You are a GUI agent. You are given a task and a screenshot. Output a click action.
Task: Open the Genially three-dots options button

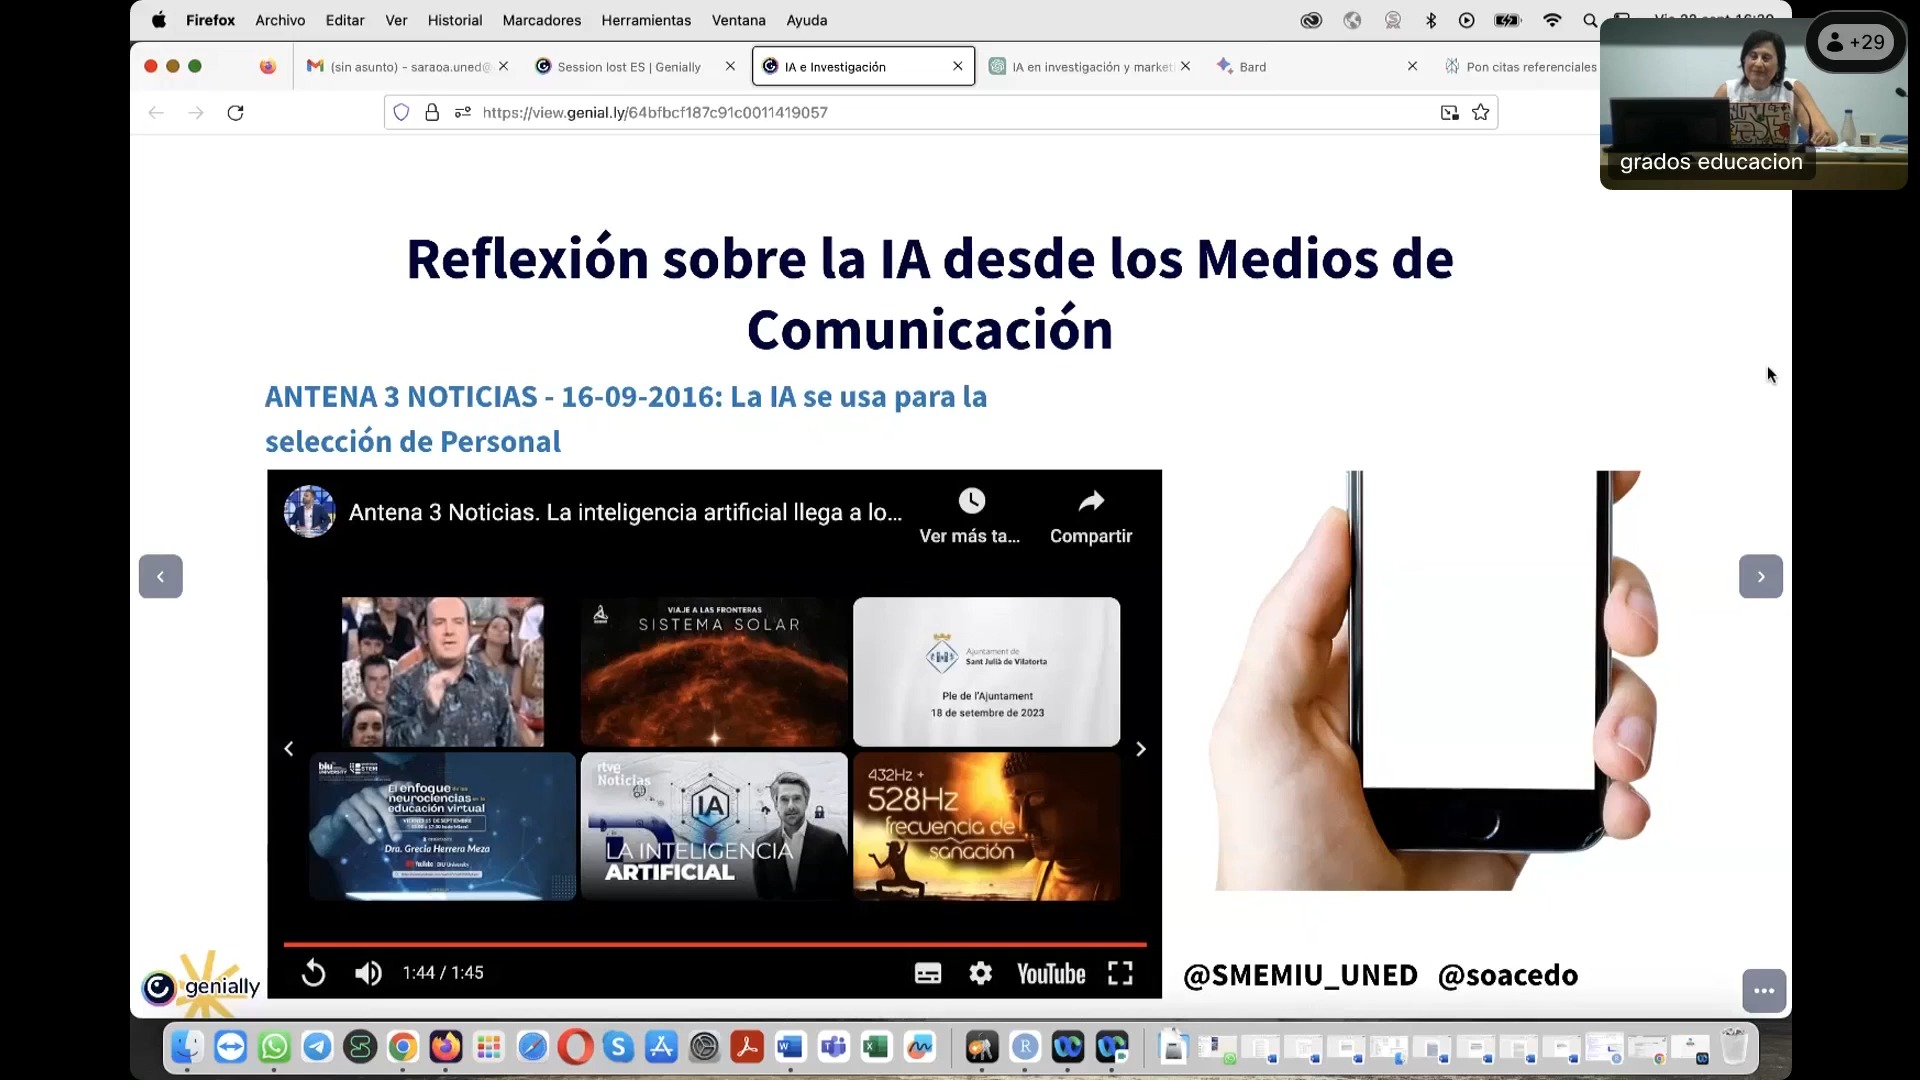pos(1764,991)
